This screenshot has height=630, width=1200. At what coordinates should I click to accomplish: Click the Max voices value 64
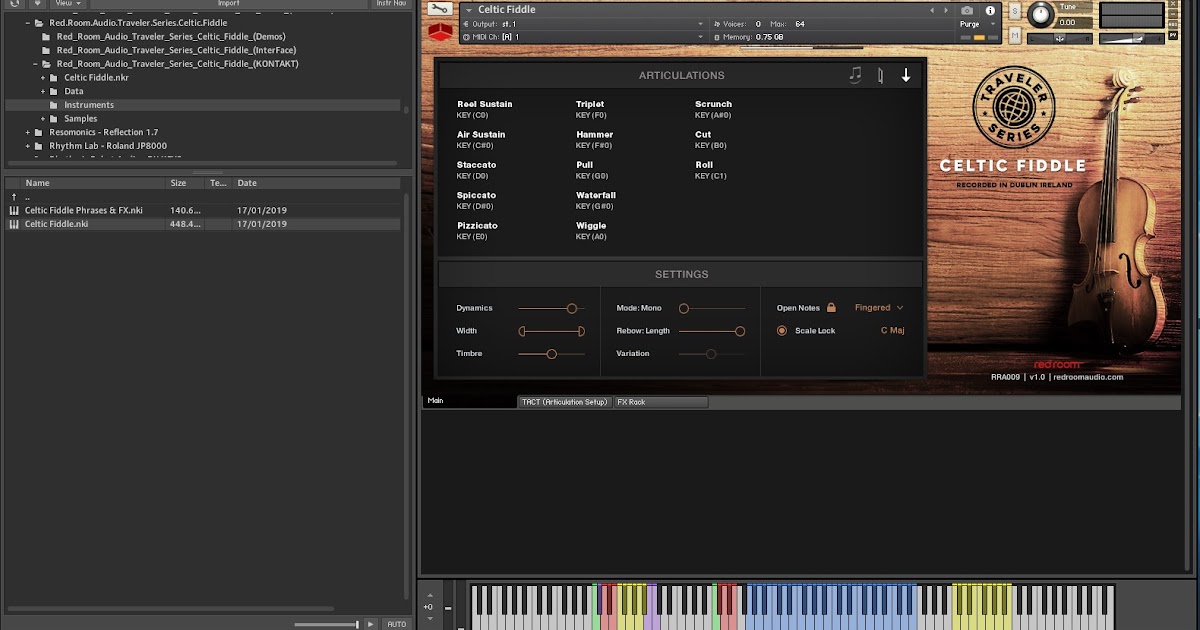pos(800,24)
